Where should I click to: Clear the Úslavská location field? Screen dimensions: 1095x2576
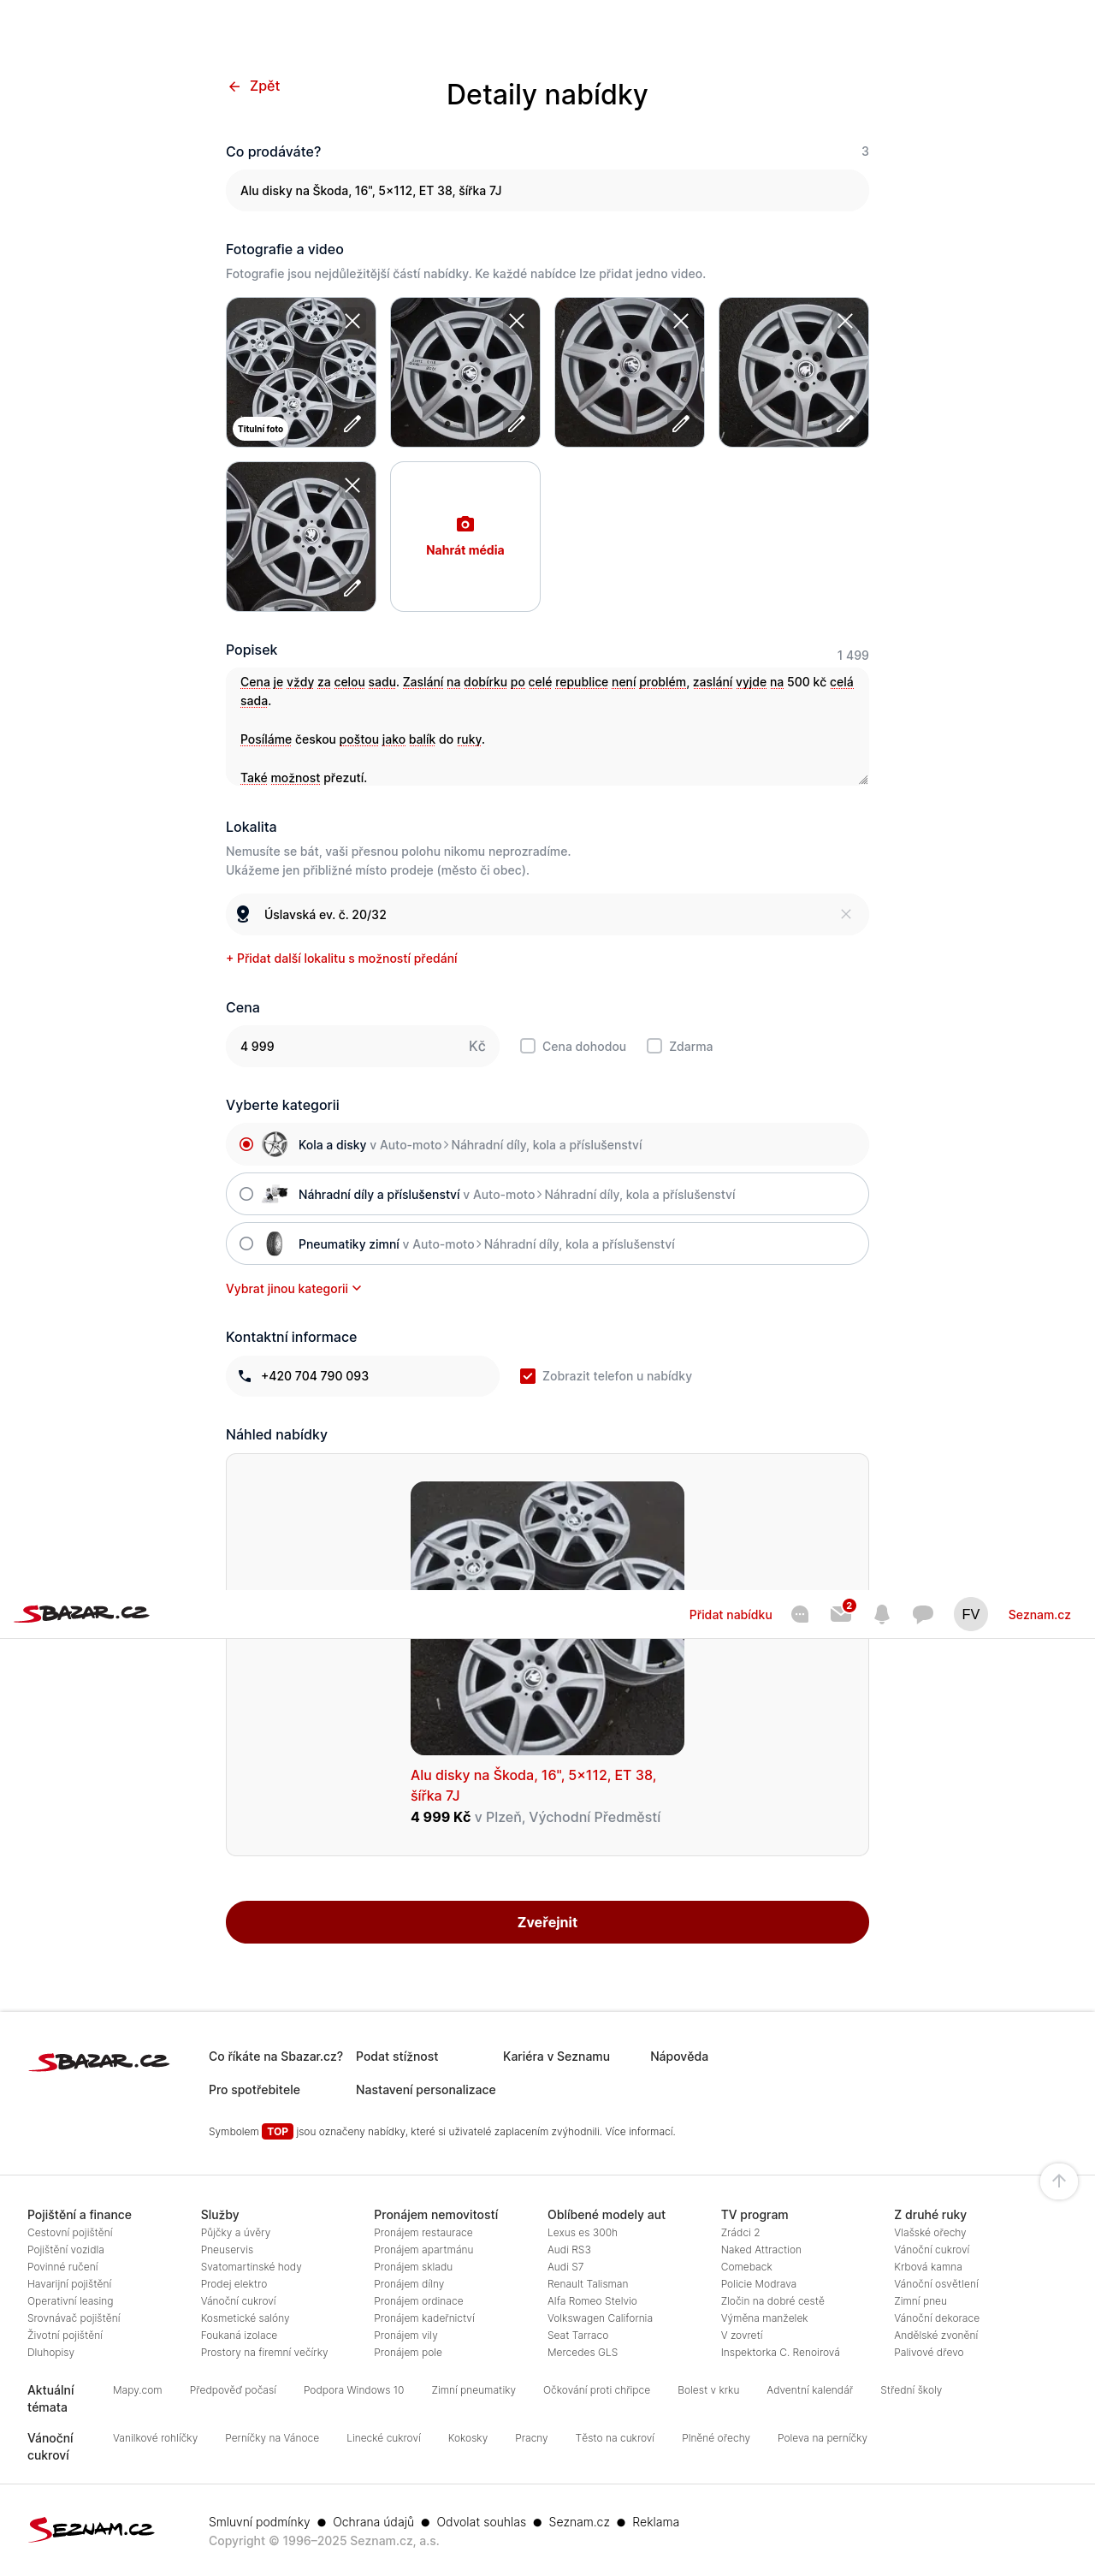click(x=846, y=914)
